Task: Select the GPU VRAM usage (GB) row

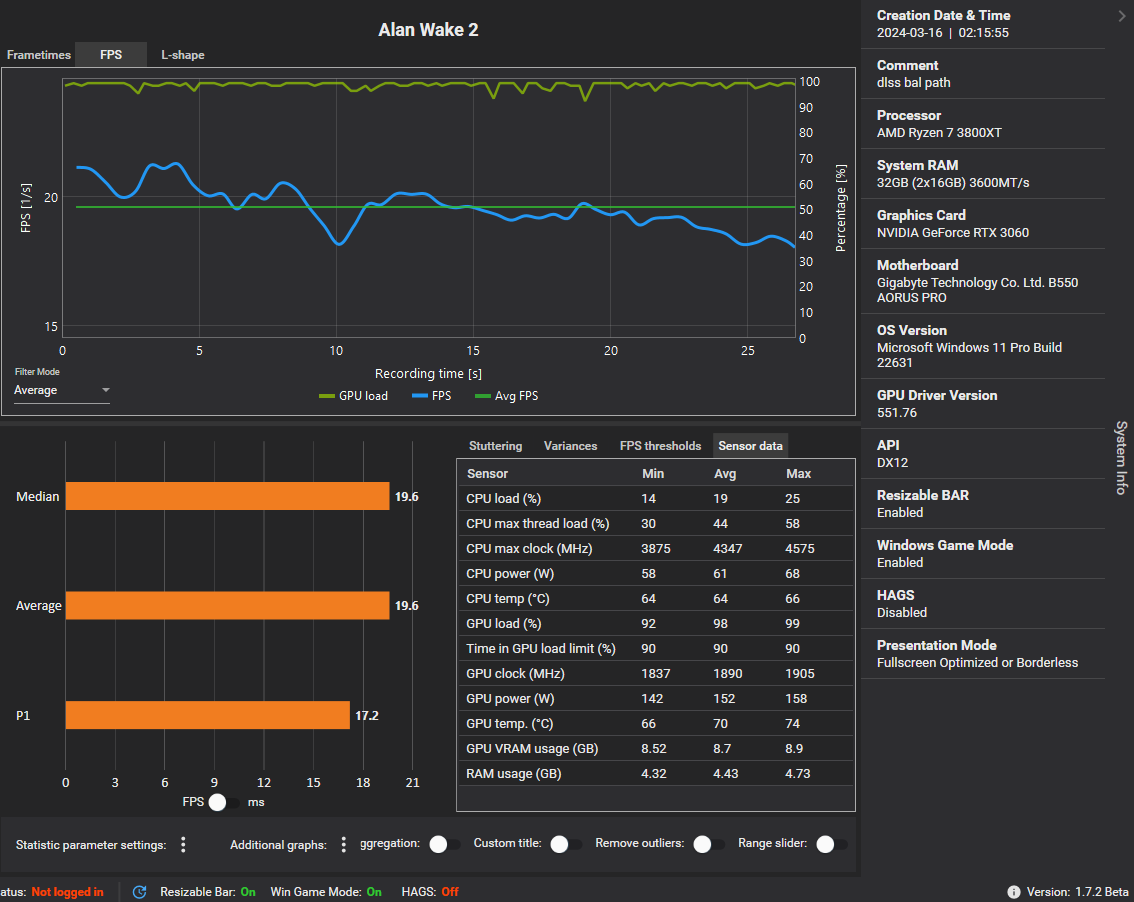Action: click(656, 749)
